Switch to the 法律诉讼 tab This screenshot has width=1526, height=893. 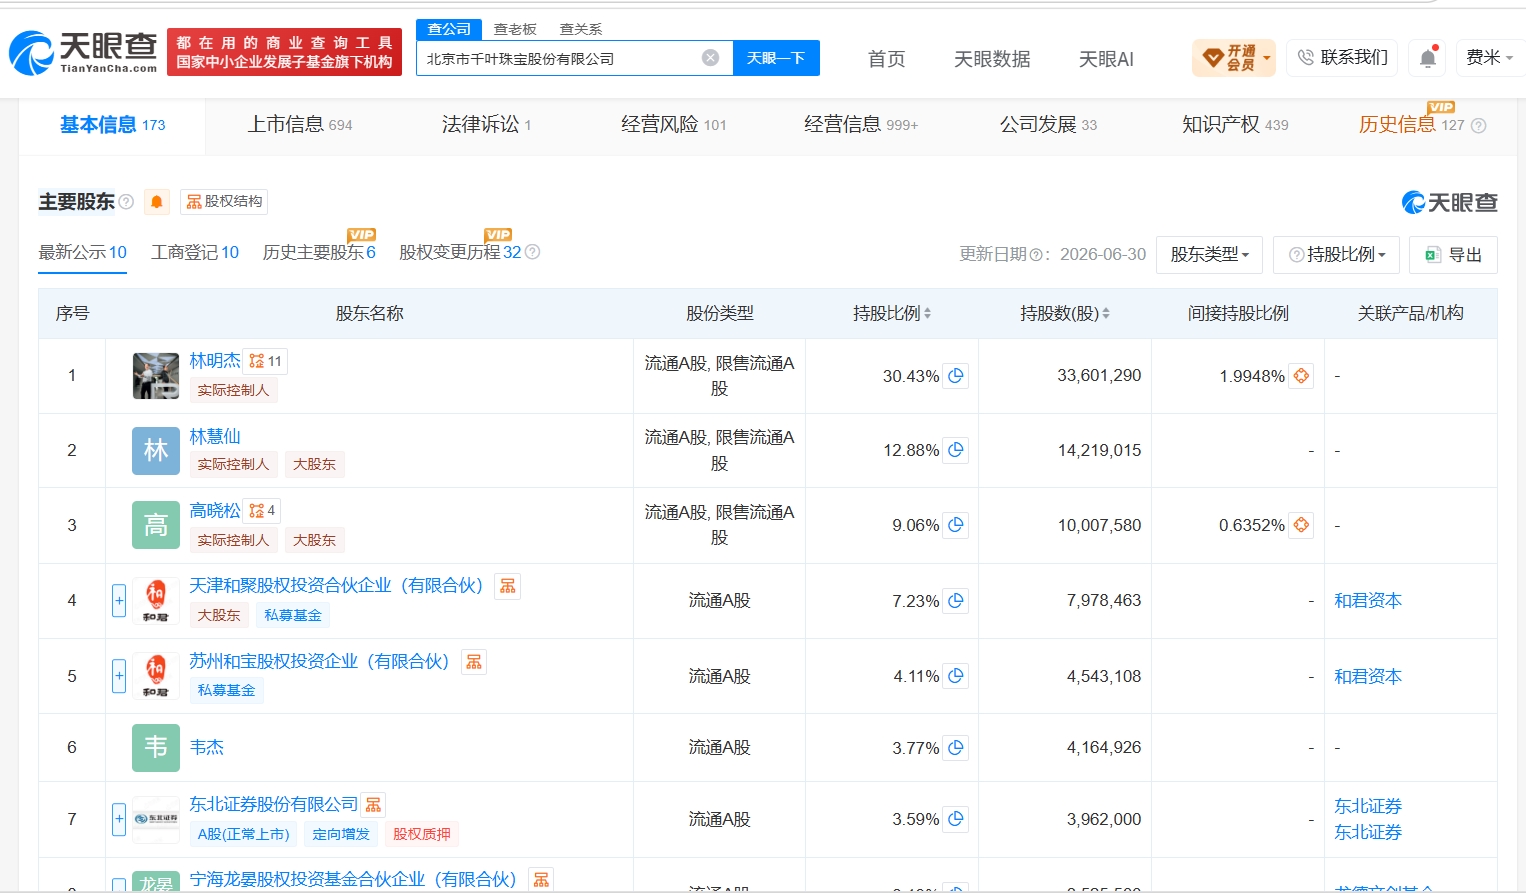pyautogui.click(x=487, y=125)
